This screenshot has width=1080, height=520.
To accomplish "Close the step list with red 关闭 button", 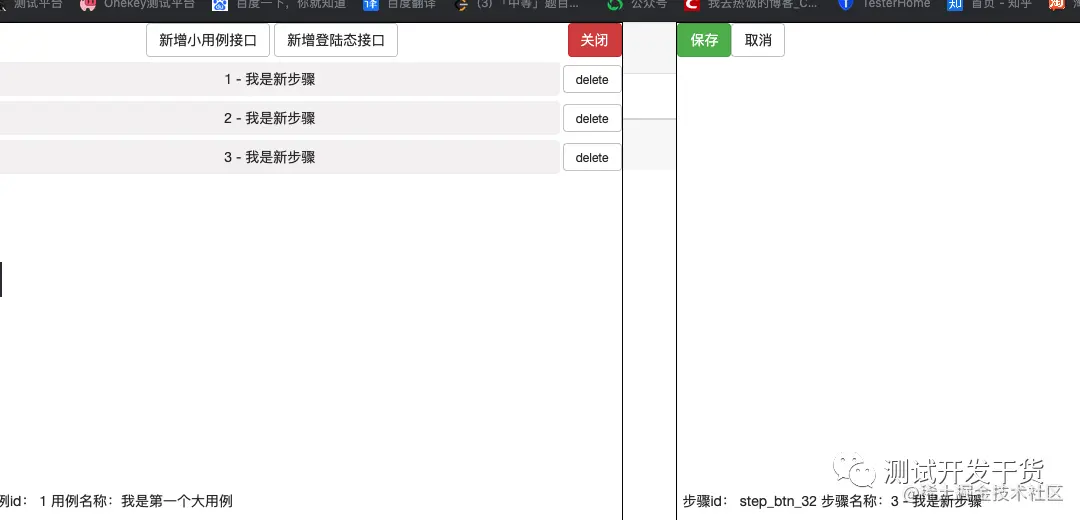I will coord(594,40).
